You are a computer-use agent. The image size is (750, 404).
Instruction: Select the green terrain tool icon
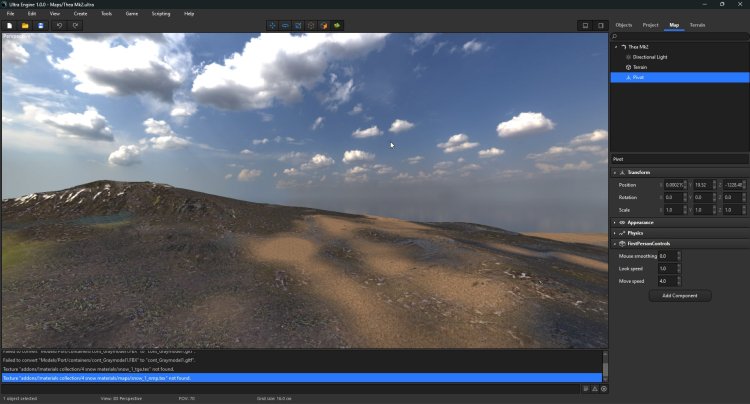337,25
